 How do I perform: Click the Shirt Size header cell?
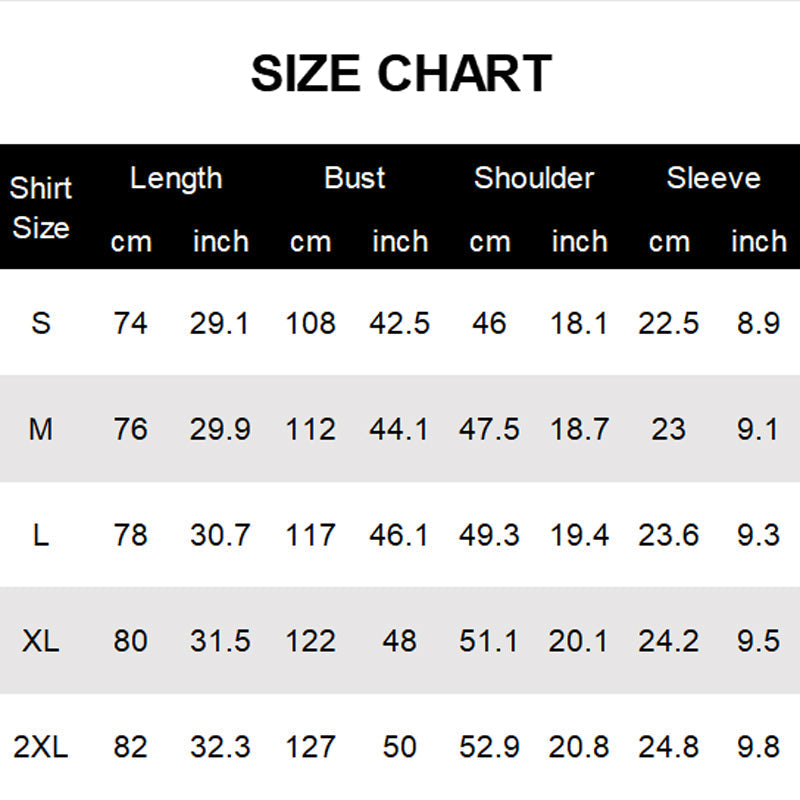(41, 207)
